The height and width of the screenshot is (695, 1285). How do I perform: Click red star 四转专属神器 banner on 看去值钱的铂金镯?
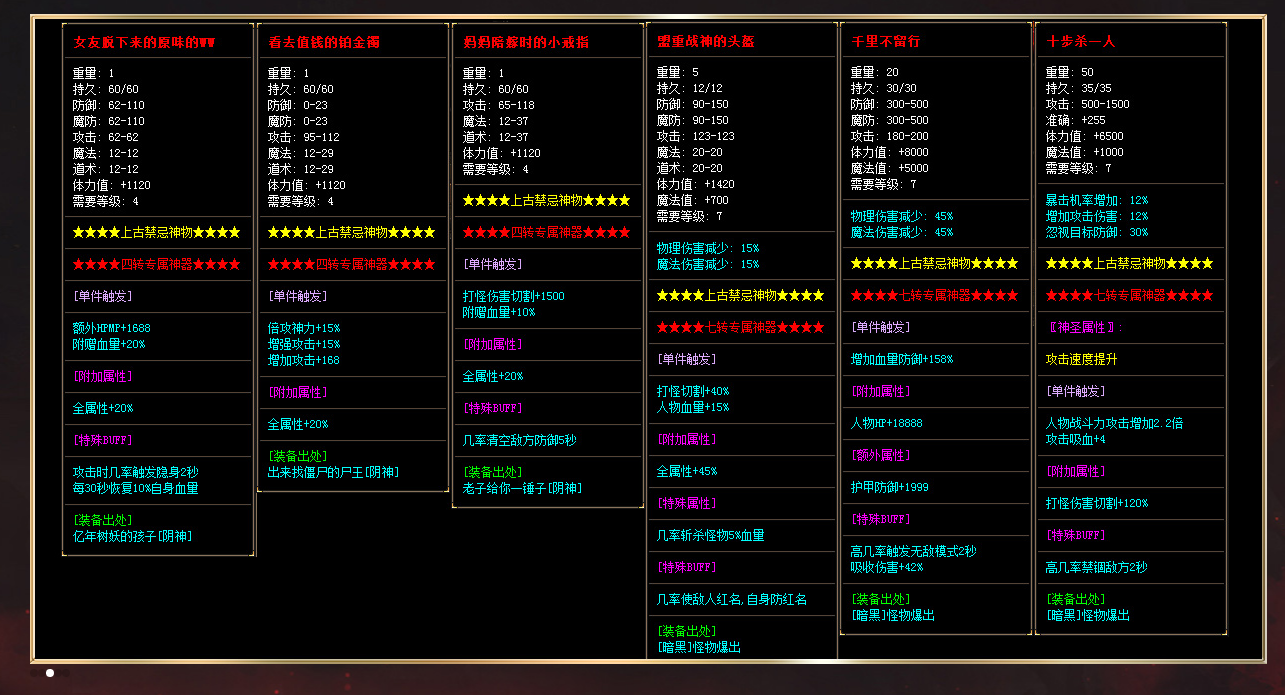tap(351, 264)
